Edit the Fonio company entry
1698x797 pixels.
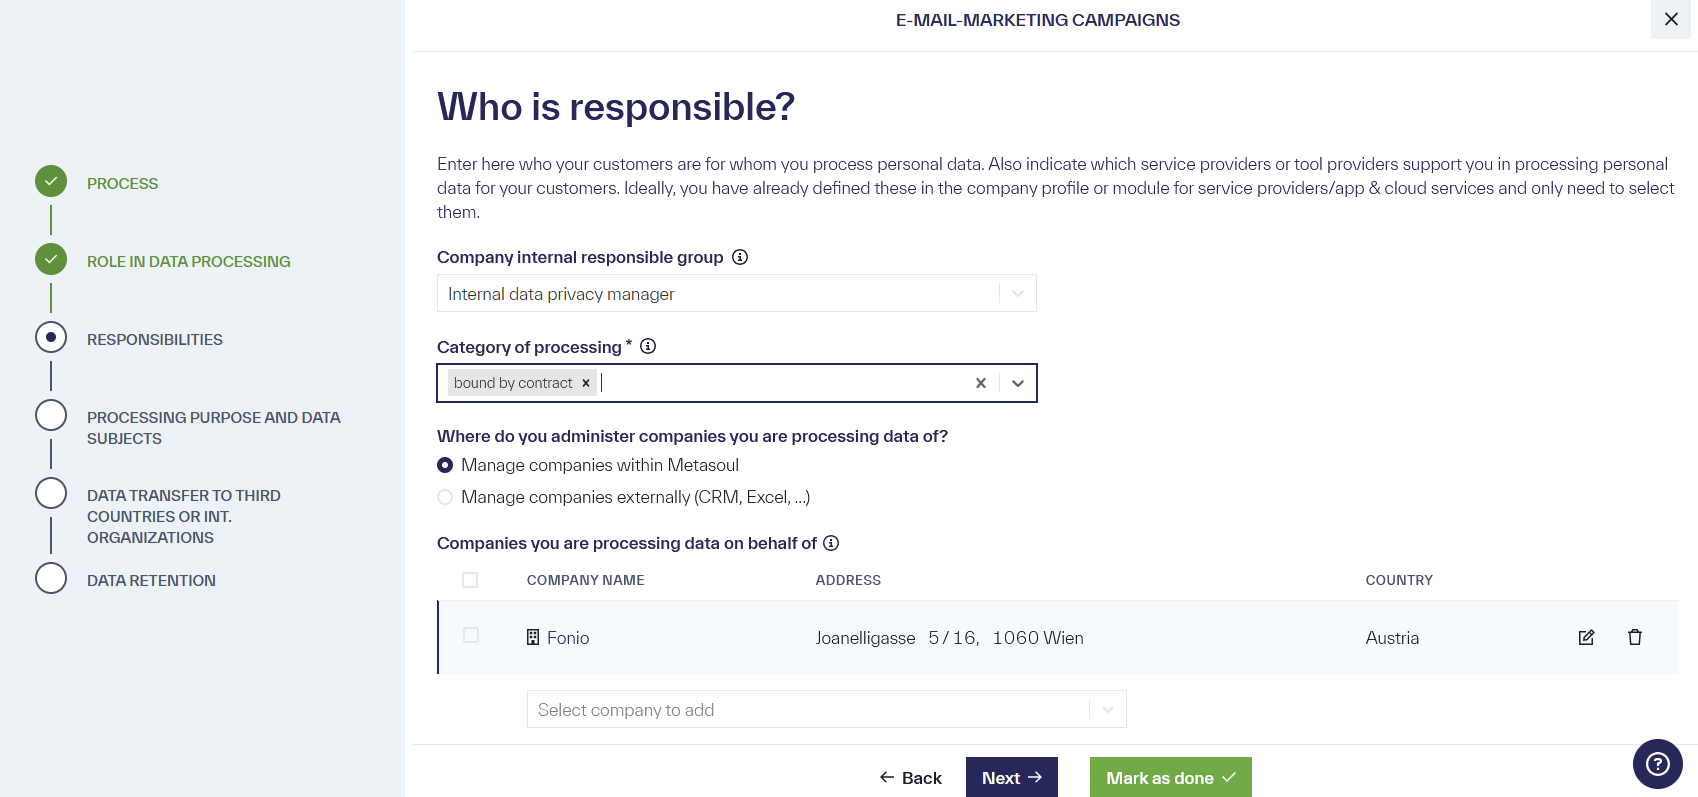point(1586,637)
